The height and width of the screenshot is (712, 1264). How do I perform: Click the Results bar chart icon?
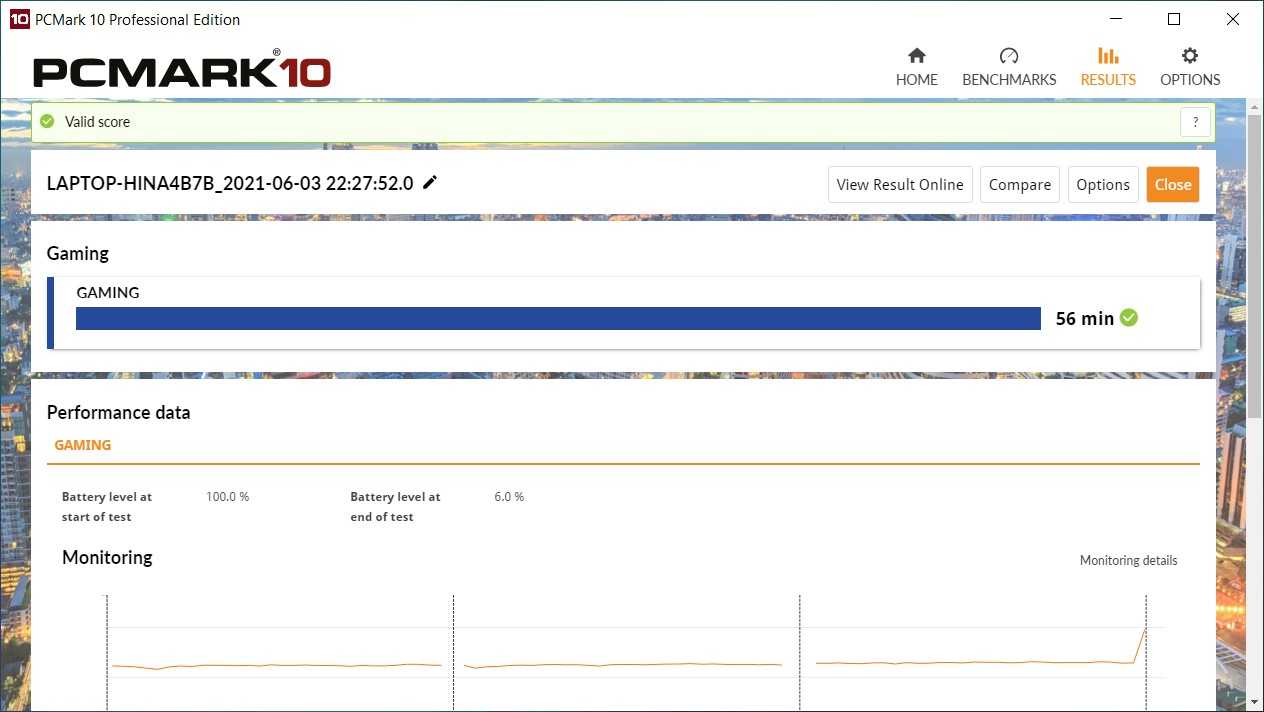(x=1108, y=56)
